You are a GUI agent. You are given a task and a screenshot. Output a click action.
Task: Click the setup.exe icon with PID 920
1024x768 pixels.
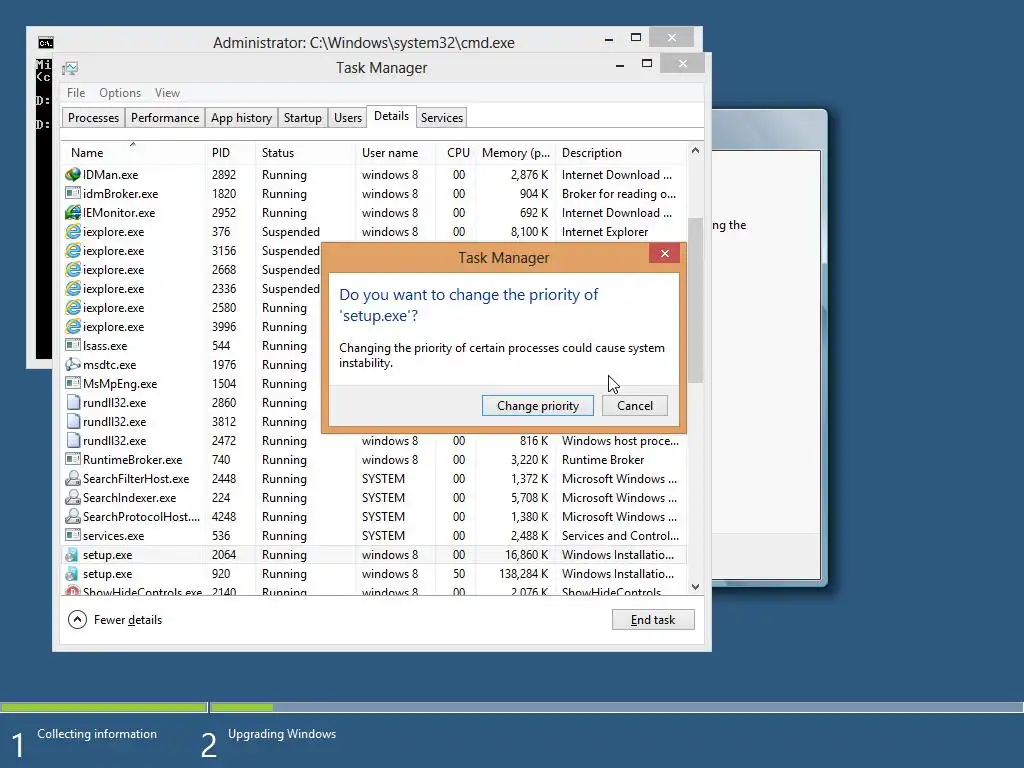point(72,573)
